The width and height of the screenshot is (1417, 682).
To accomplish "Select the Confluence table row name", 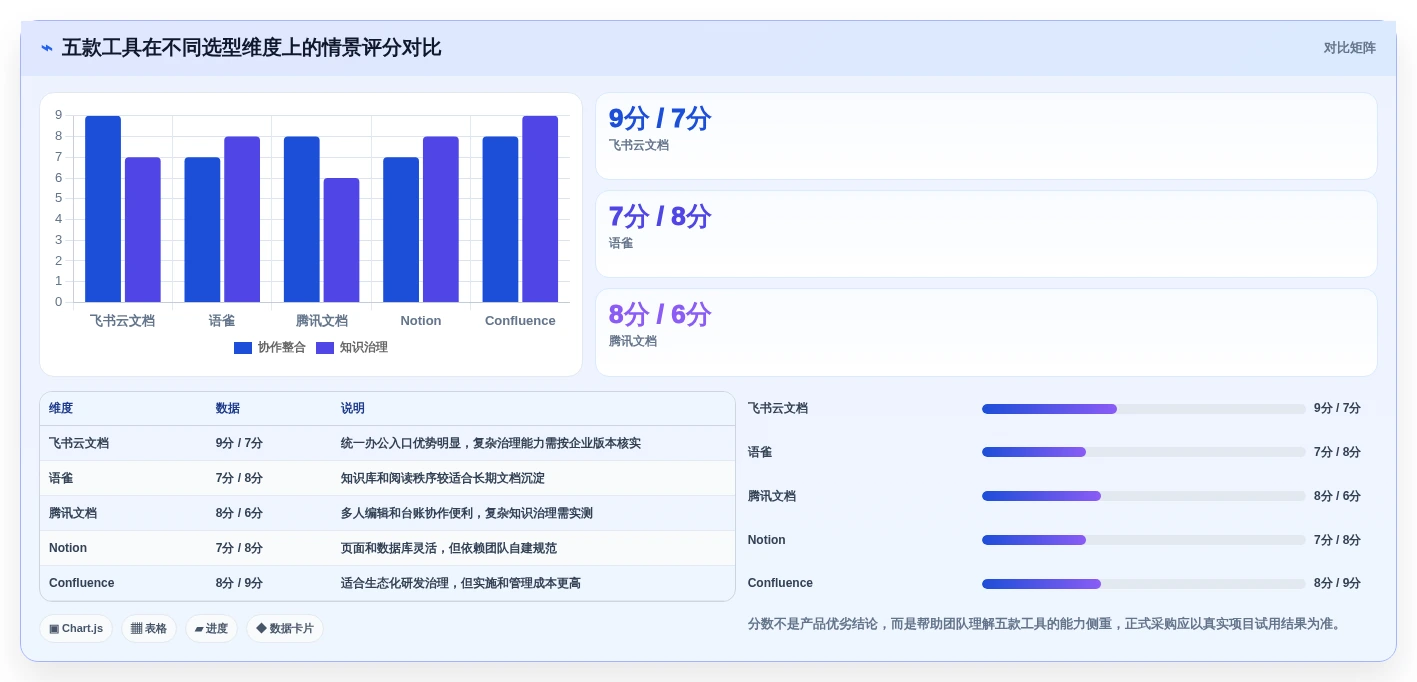I will (82, 584).
